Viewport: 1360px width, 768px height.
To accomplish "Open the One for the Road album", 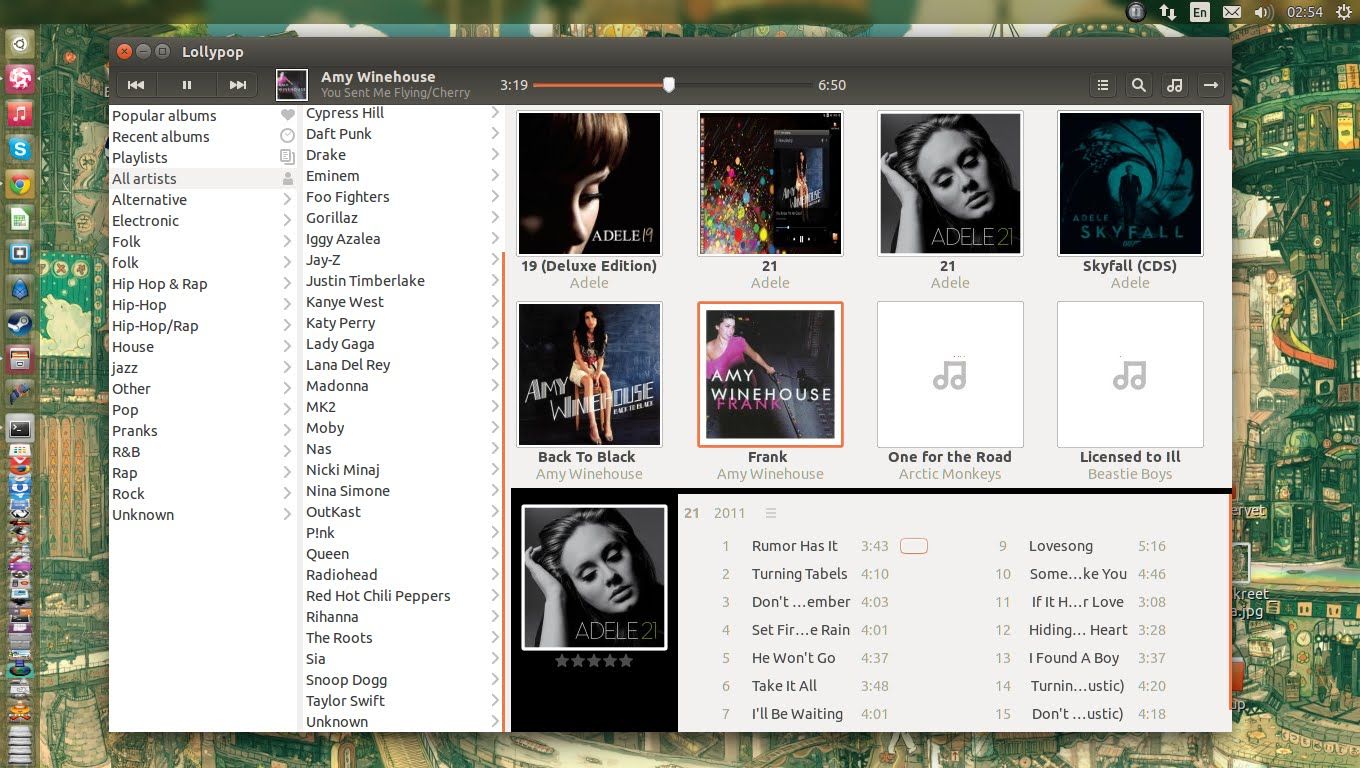I will pyautogui.click(x=950, y=374).
